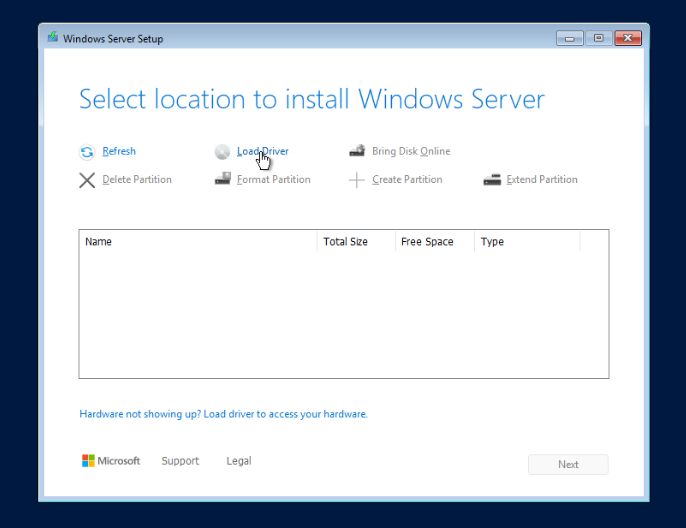Click the empty disk list area
Viewport: 686px width, 528px height.
coord(343,315)
